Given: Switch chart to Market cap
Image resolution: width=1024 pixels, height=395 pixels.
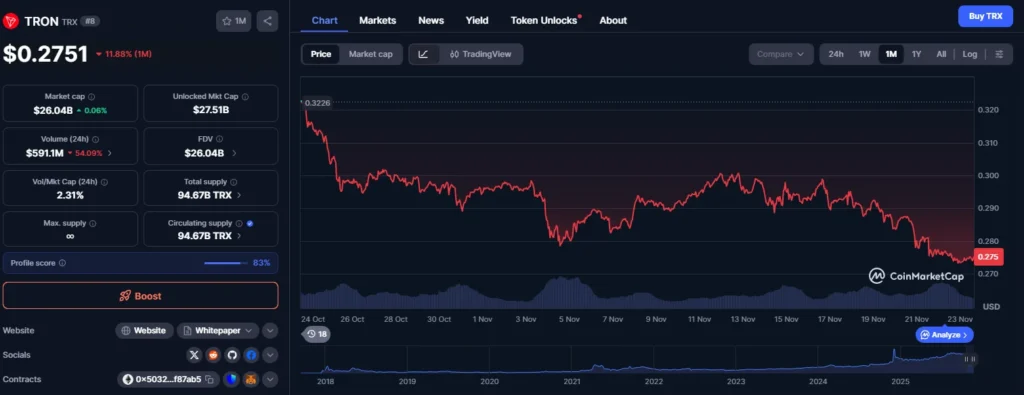Looking at the screenshot, I should (x=370, y=54).
